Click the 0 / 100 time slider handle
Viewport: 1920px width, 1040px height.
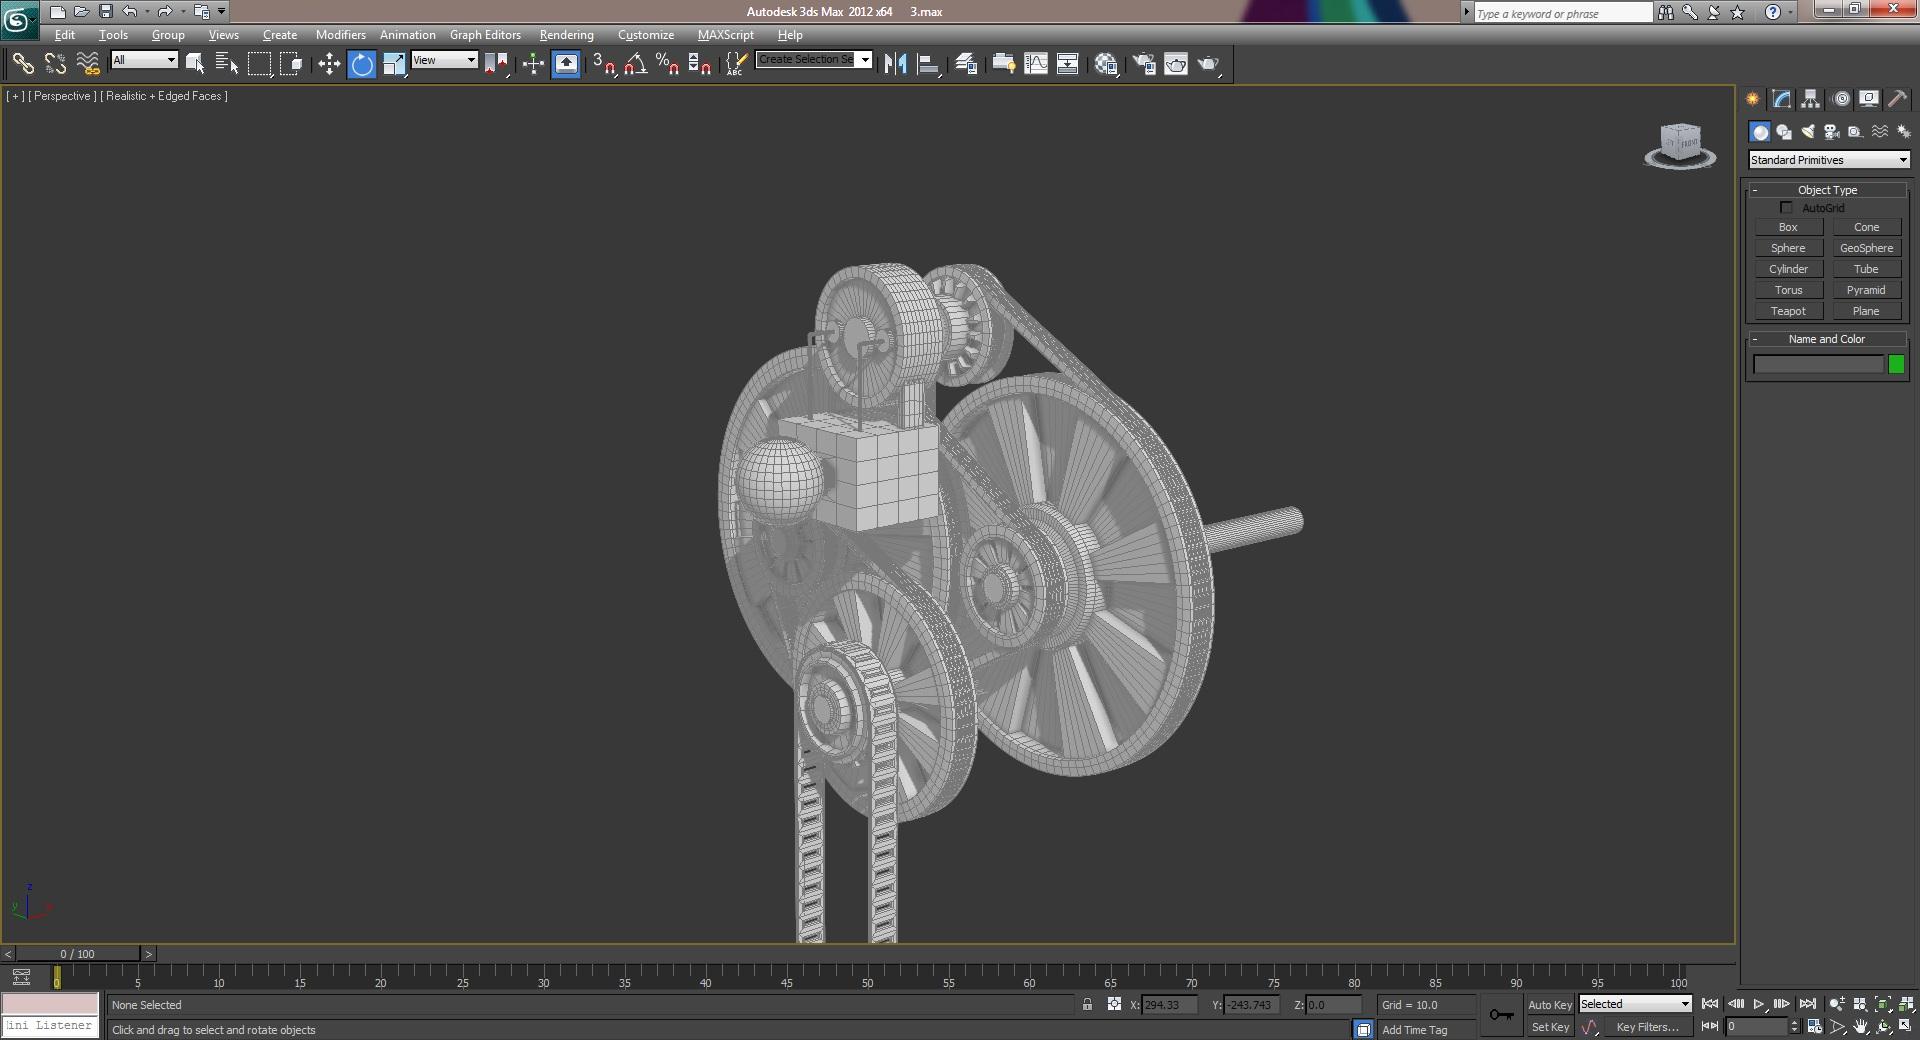[77, 954]
